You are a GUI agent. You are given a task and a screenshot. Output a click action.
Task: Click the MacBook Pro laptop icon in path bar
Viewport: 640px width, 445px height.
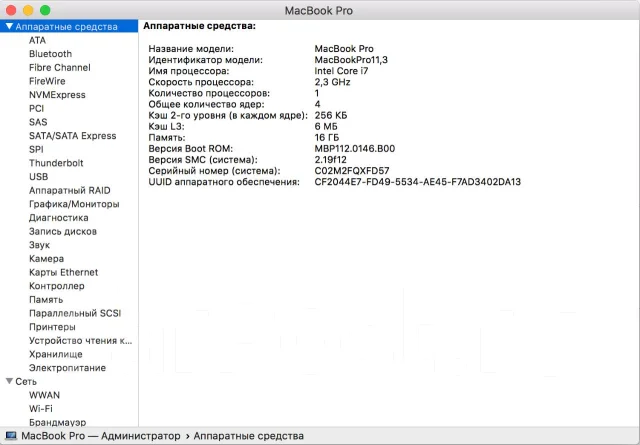(11, 436)
